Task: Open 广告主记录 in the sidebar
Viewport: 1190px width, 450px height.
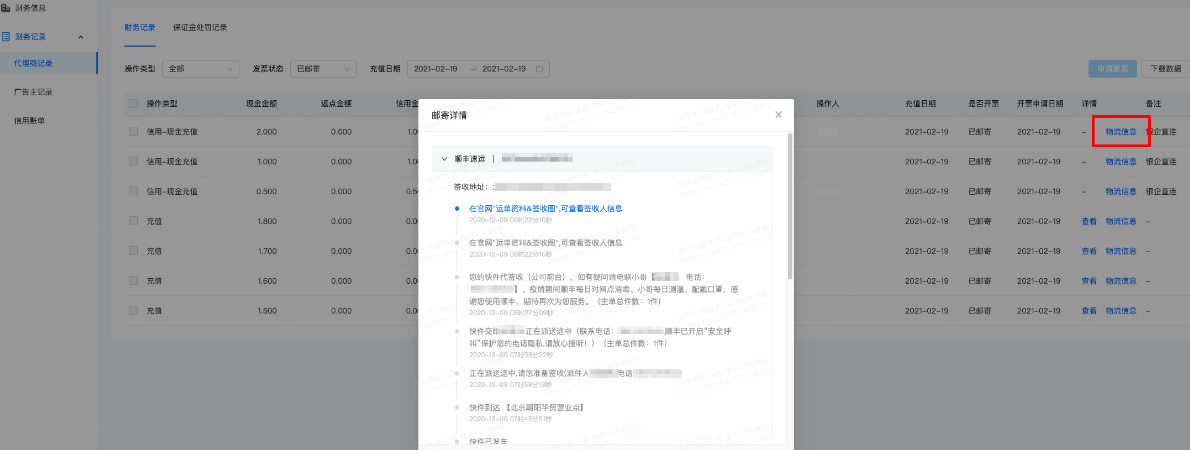Action: click(x=33, y=92)
